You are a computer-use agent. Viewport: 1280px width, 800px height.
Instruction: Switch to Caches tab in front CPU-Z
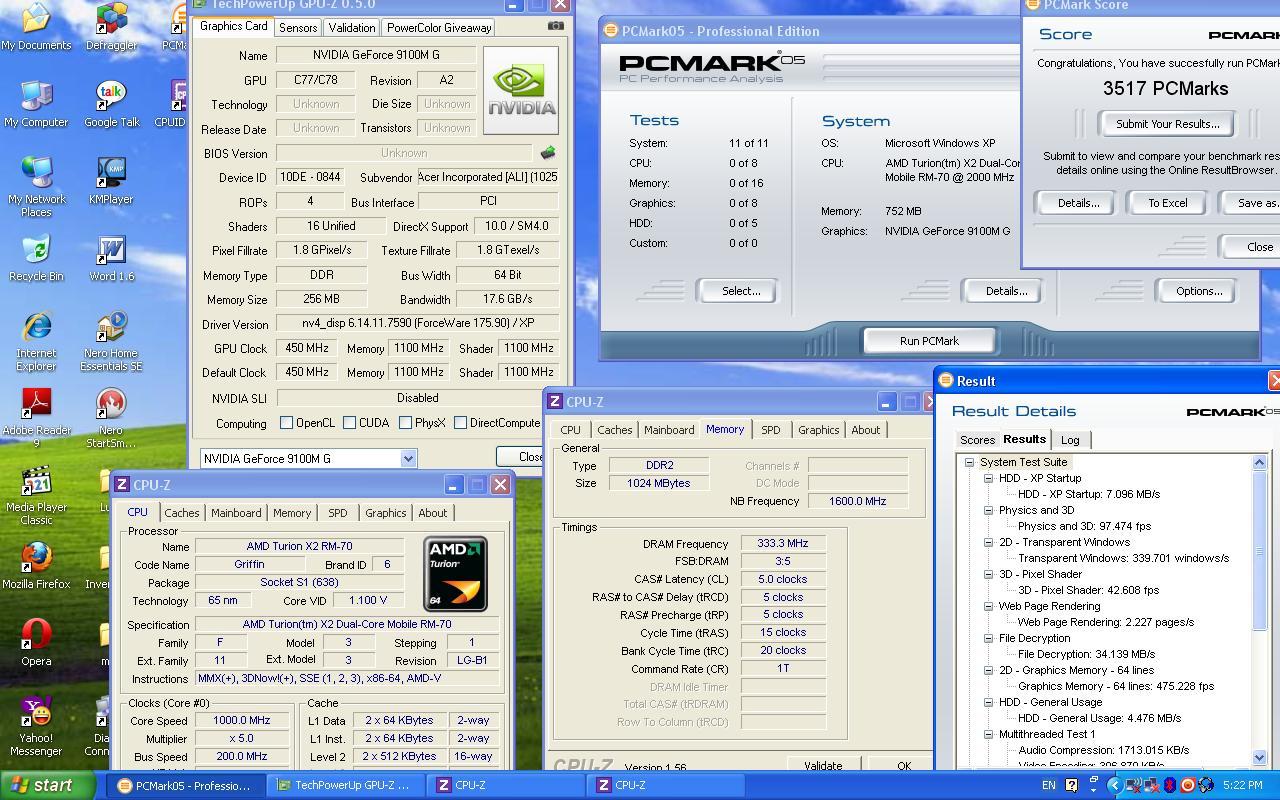point(182,513)
